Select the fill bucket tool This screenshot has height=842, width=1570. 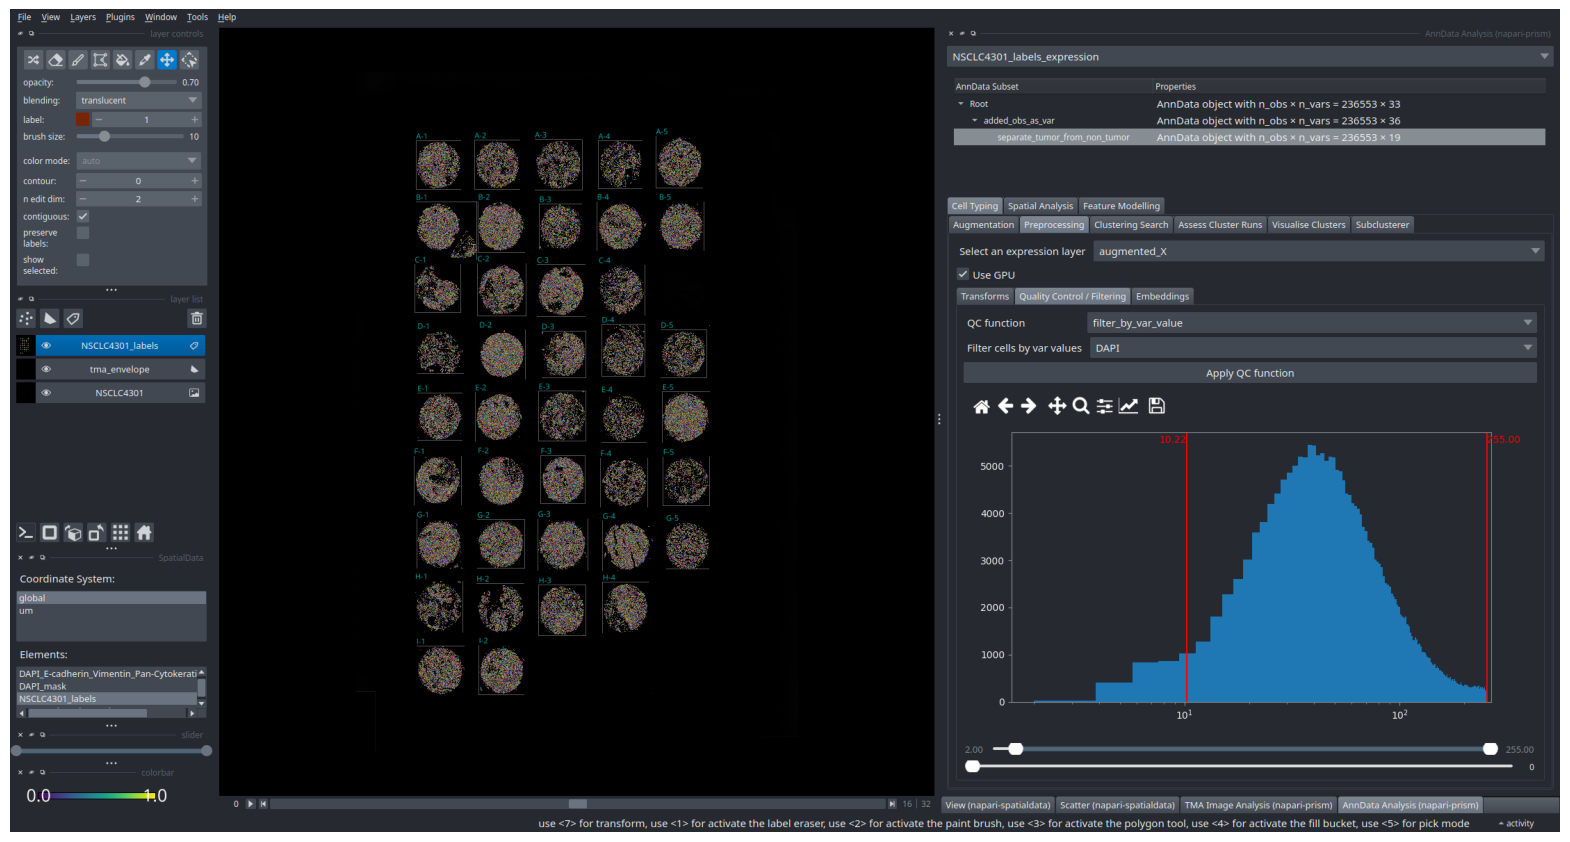click(122, 60)
